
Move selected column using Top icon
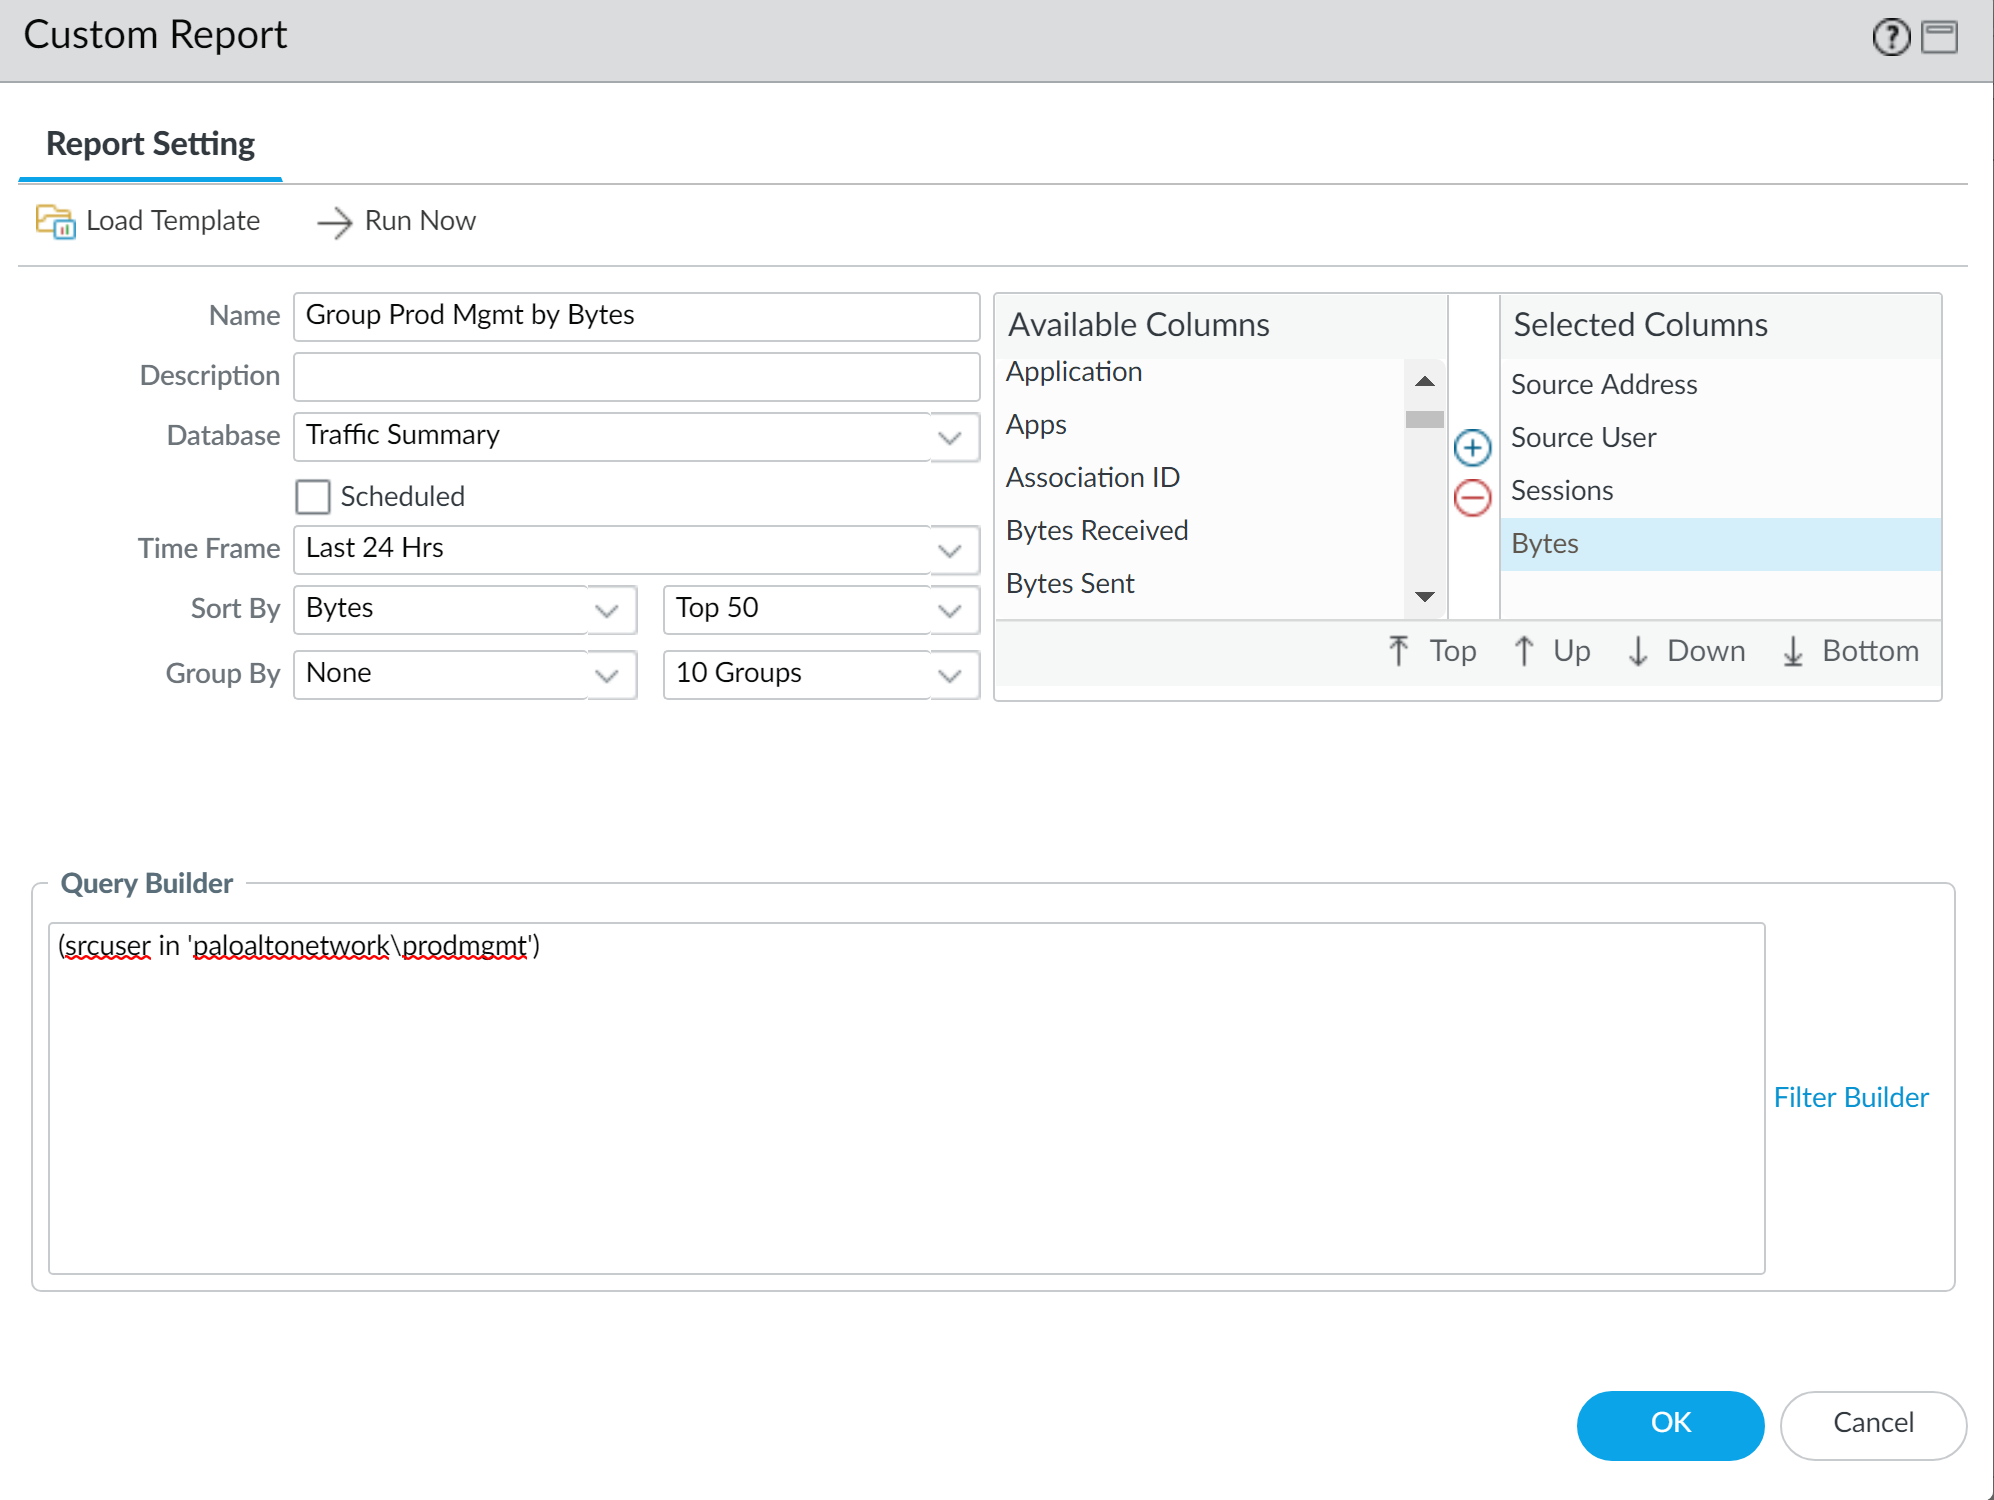pyautogui.click(x=1398, y=650)
